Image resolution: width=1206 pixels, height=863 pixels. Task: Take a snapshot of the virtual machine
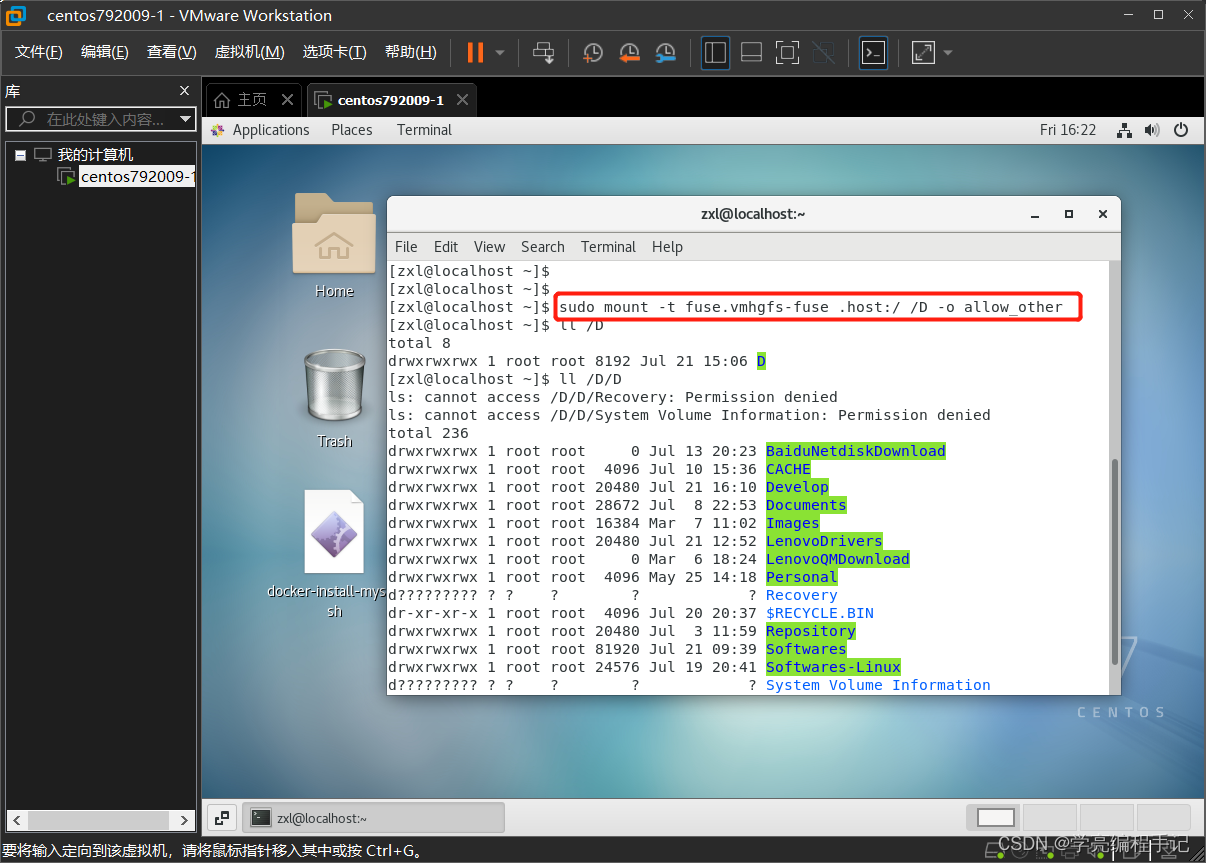click(592, 52)
